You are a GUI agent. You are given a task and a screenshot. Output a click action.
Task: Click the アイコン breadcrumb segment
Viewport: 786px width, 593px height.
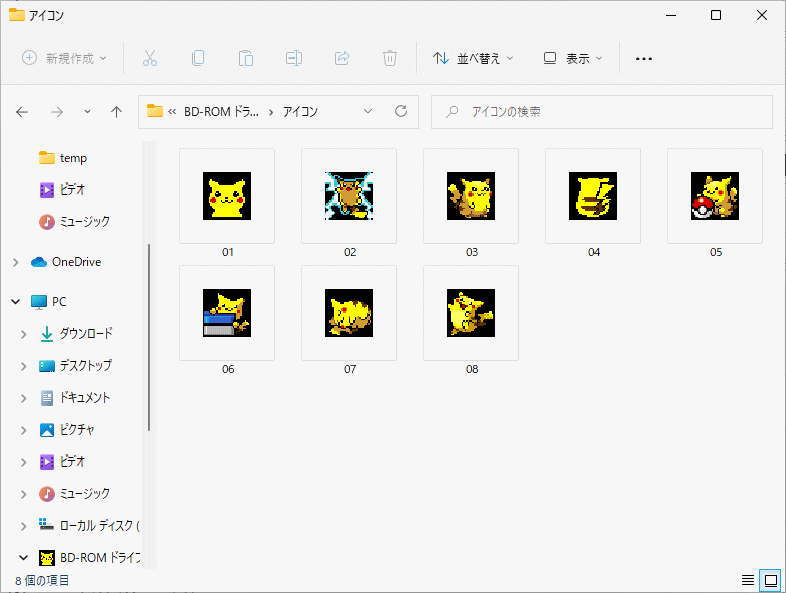(x=300, y=111)
